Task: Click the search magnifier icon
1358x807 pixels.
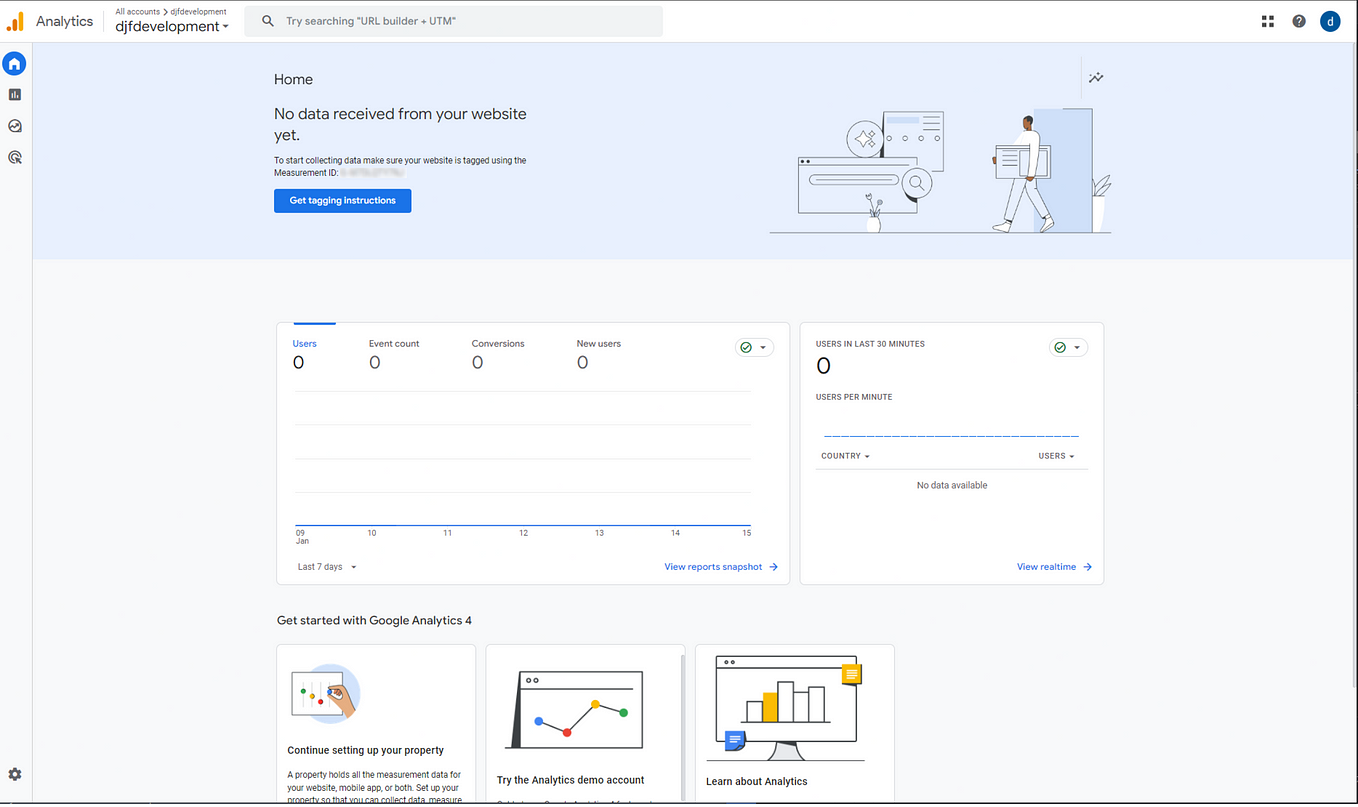Action: click(x=268, y=21)
